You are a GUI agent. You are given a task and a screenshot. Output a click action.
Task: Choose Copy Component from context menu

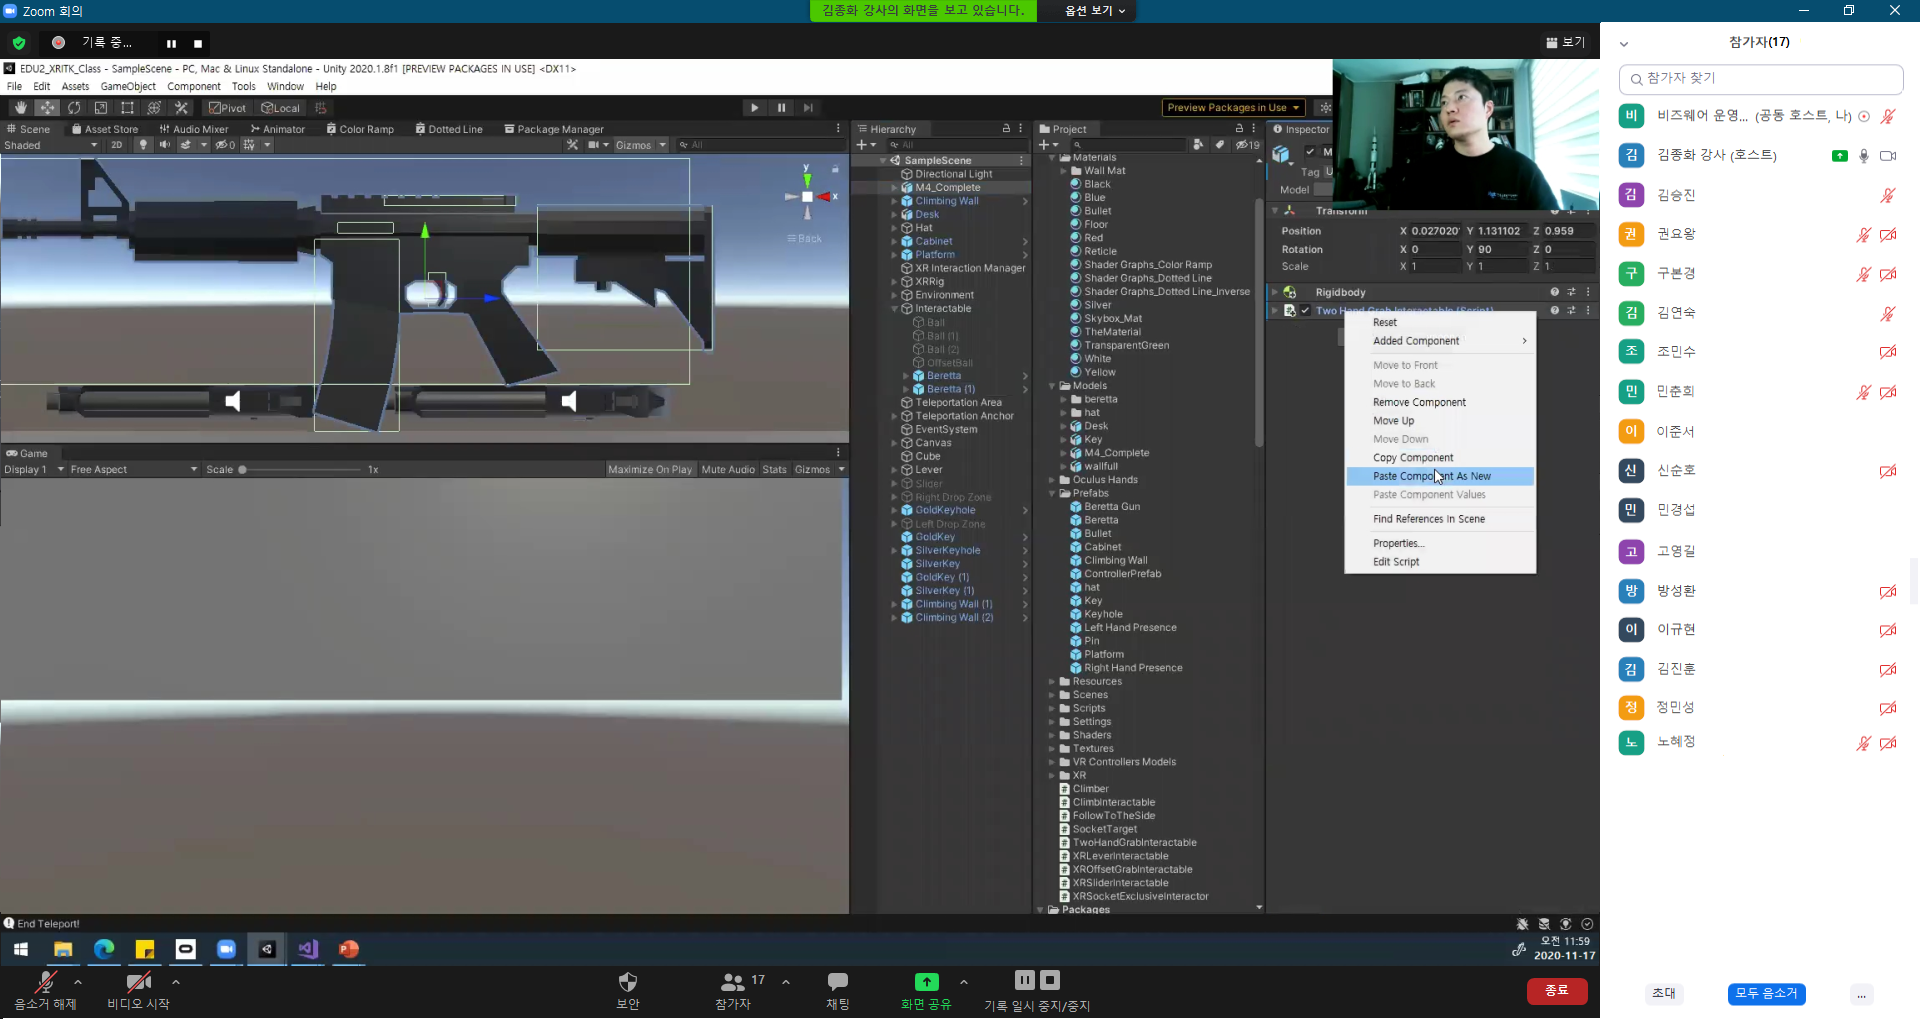click(1440, 458)
